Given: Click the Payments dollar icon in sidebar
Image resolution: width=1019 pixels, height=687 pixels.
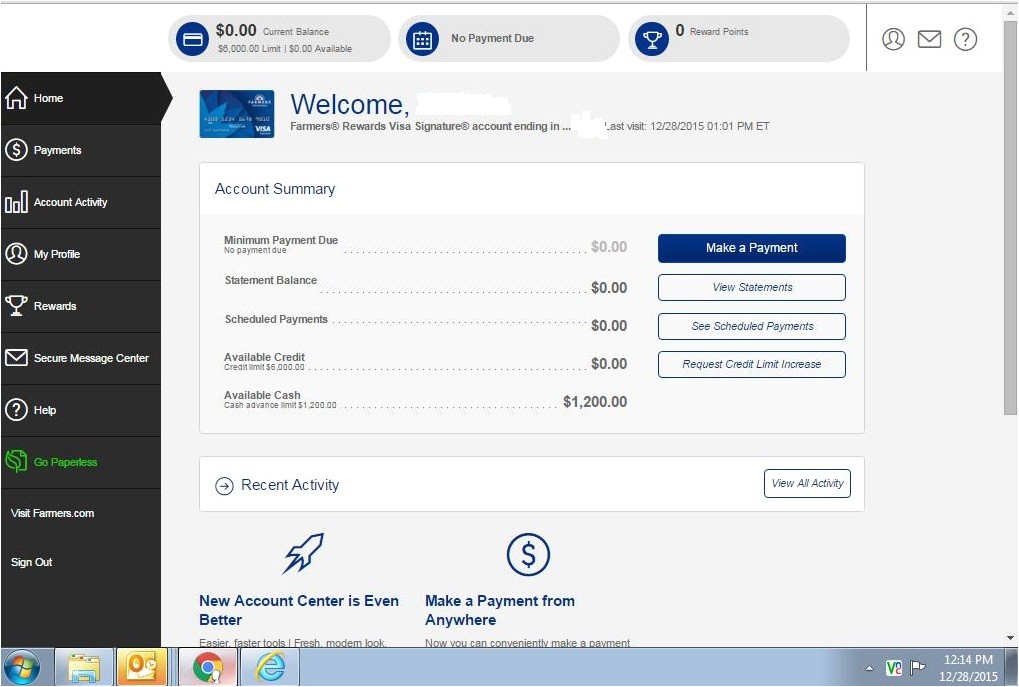Looking at the screenshot, I should (16, 150).
